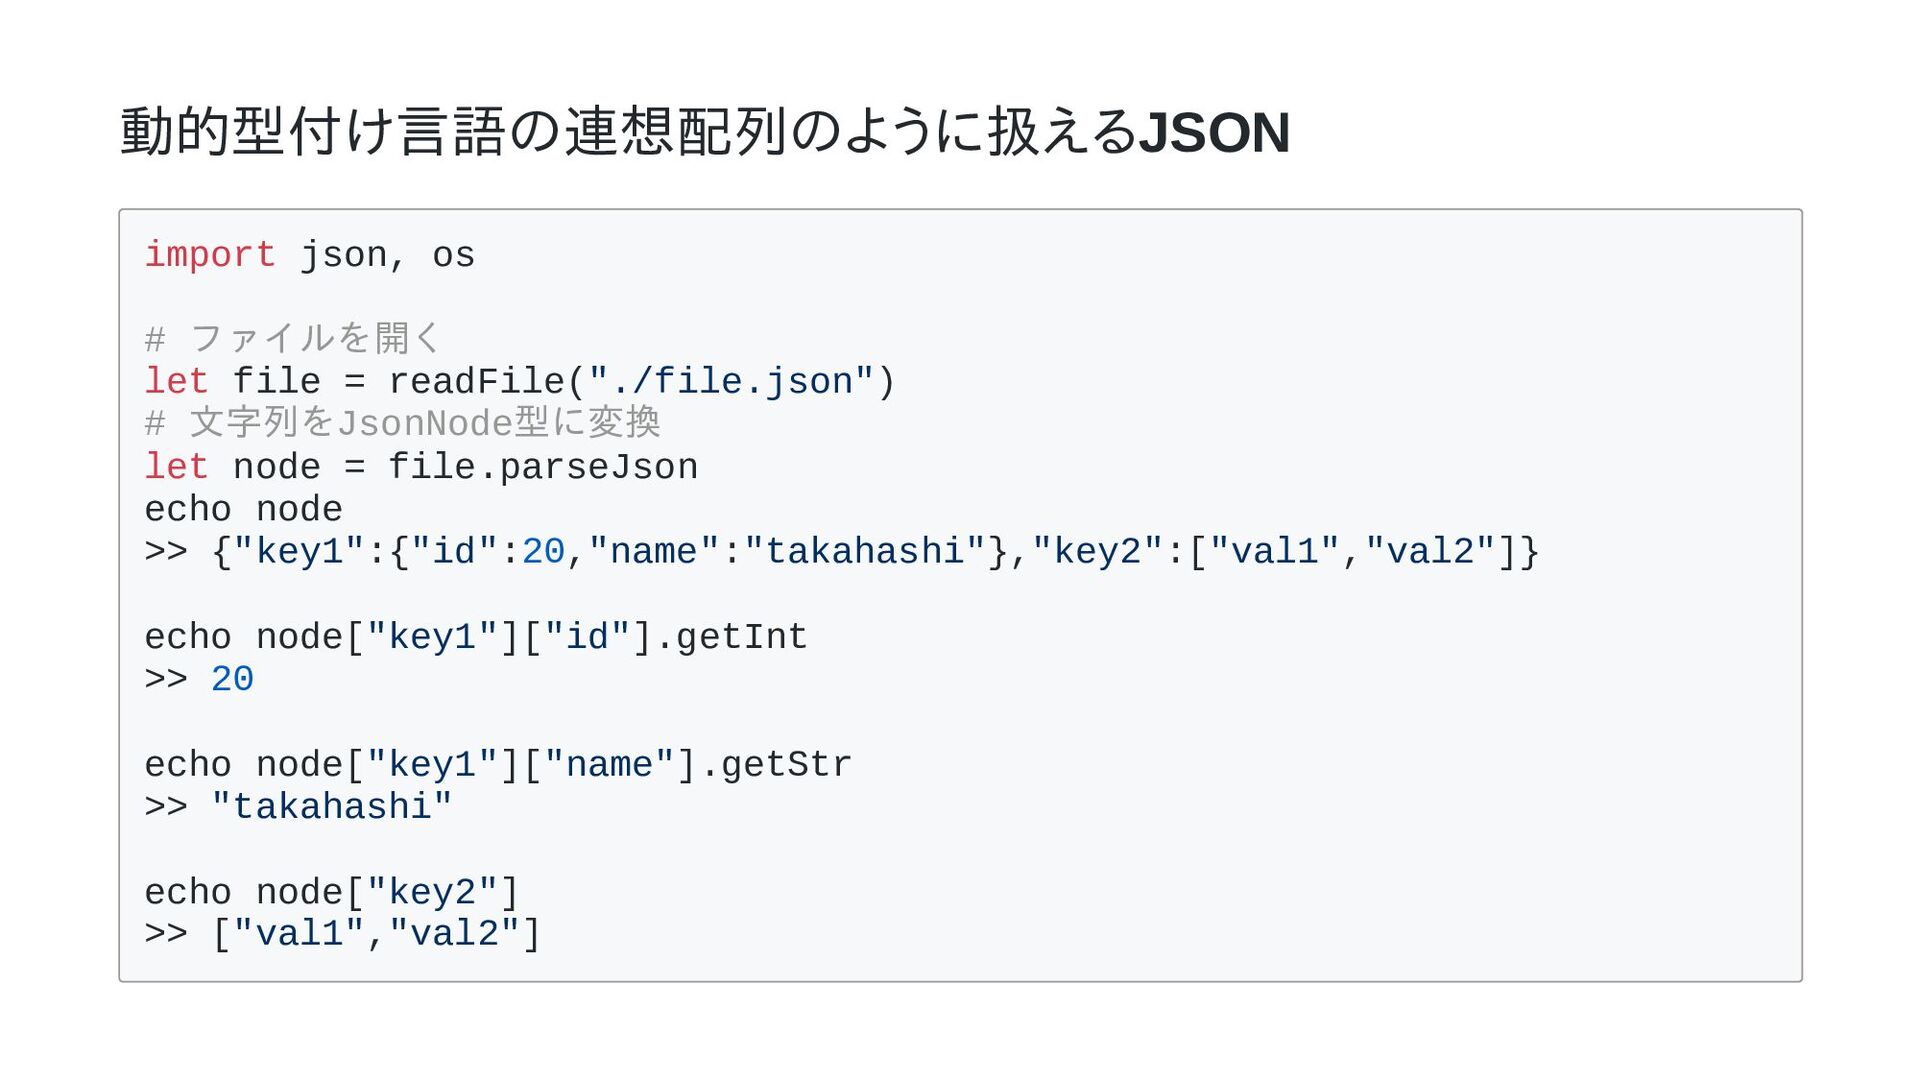Click the output result 20 line
The width and height of the screenshot is (1920, 1080).
[x=199, y=680]
